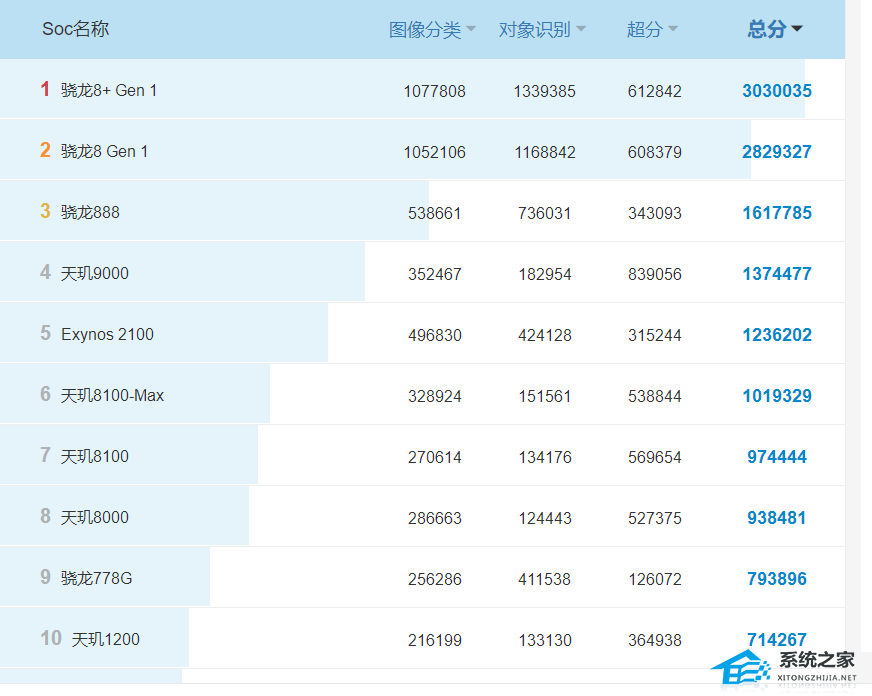Click image classification value 328924
Screen dimensions: 872x696
click(x=434, y=396)
